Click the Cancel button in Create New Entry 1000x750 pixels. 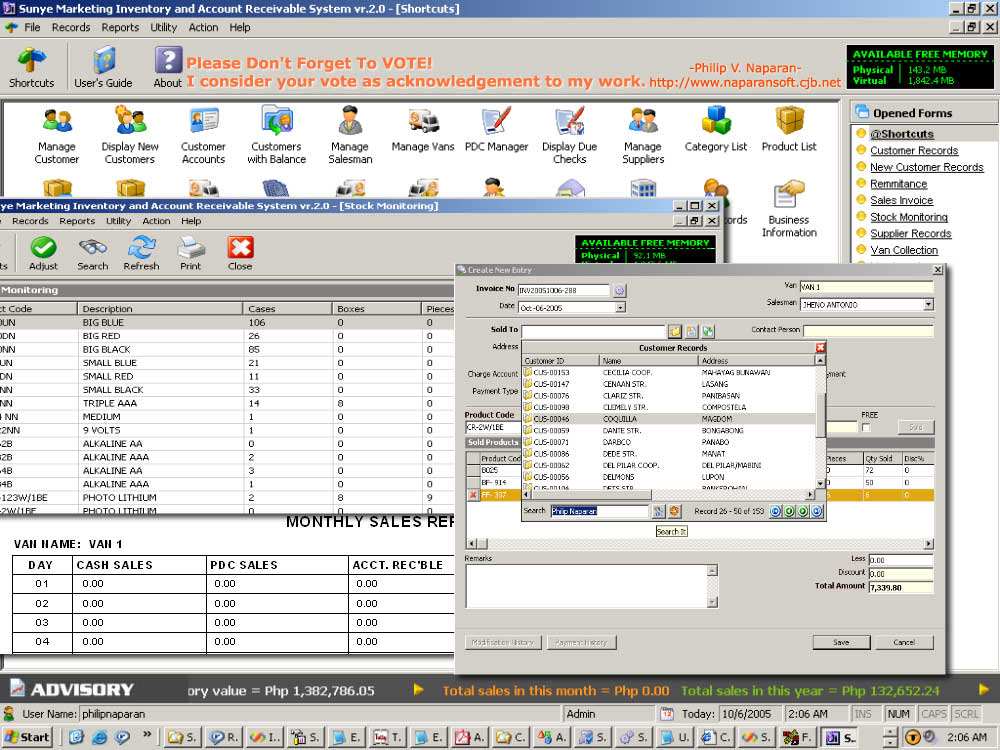point(903,642)
